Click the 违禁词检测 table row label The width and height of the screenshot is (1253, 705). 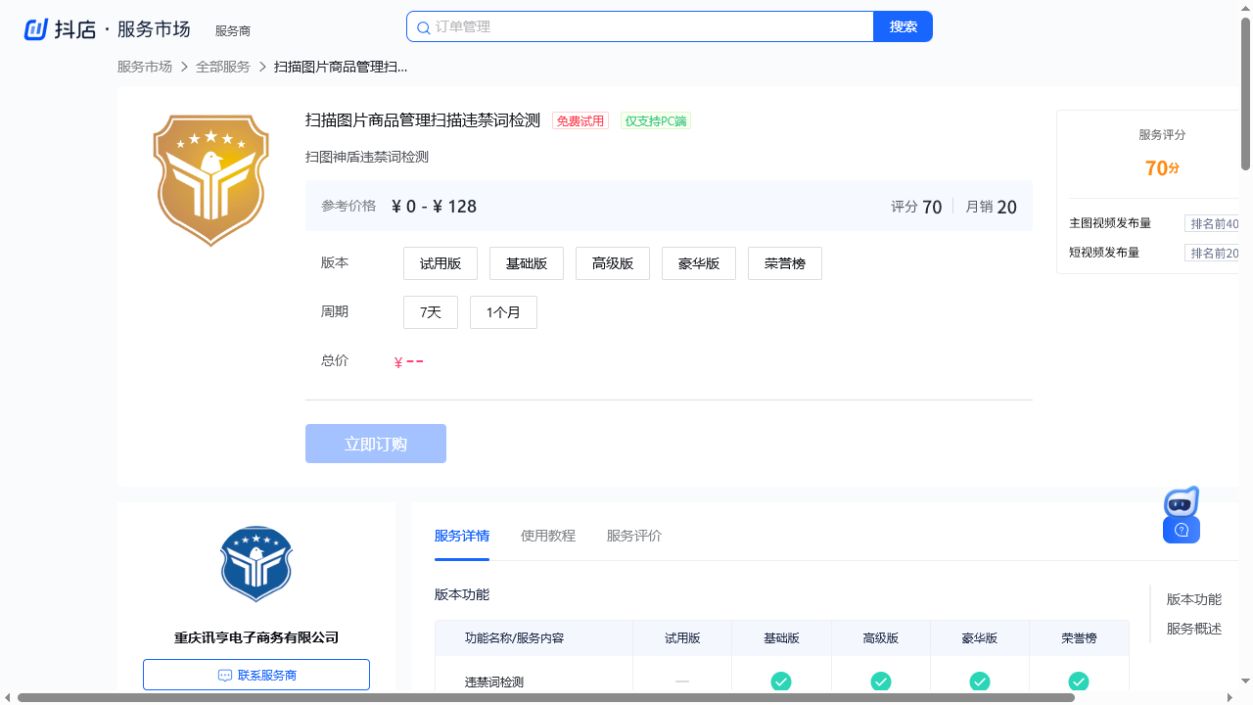[494, 682]
